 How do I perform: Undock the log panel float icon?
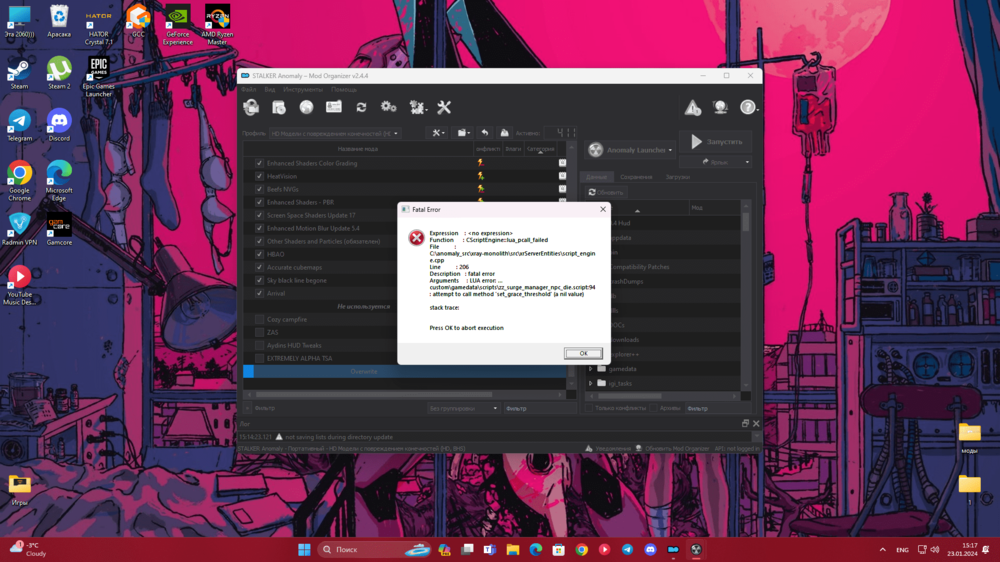[x=745, y=424]
